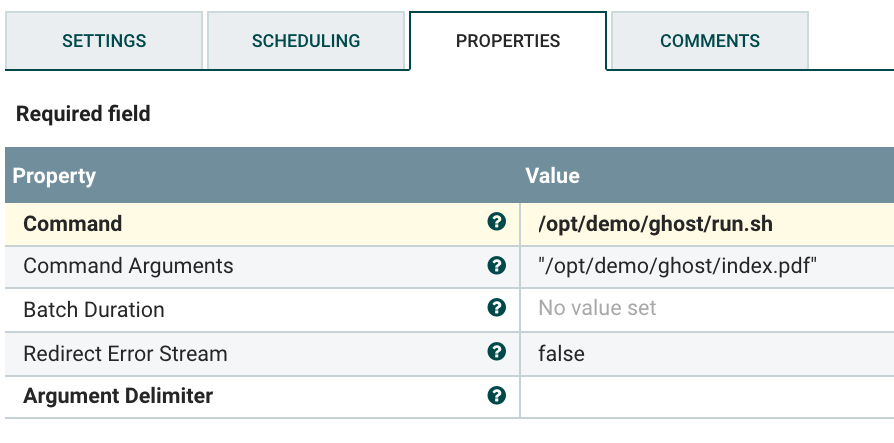Show help for Batch Duration property
The image size is (894, 443).
tap(496, 308)
